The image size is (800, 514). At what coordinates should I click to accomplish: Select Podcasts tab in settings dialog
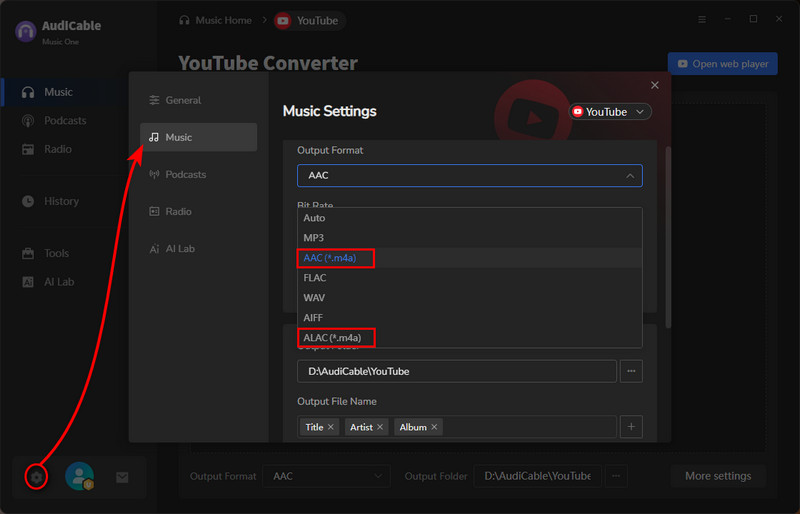(x=198, y=175)
